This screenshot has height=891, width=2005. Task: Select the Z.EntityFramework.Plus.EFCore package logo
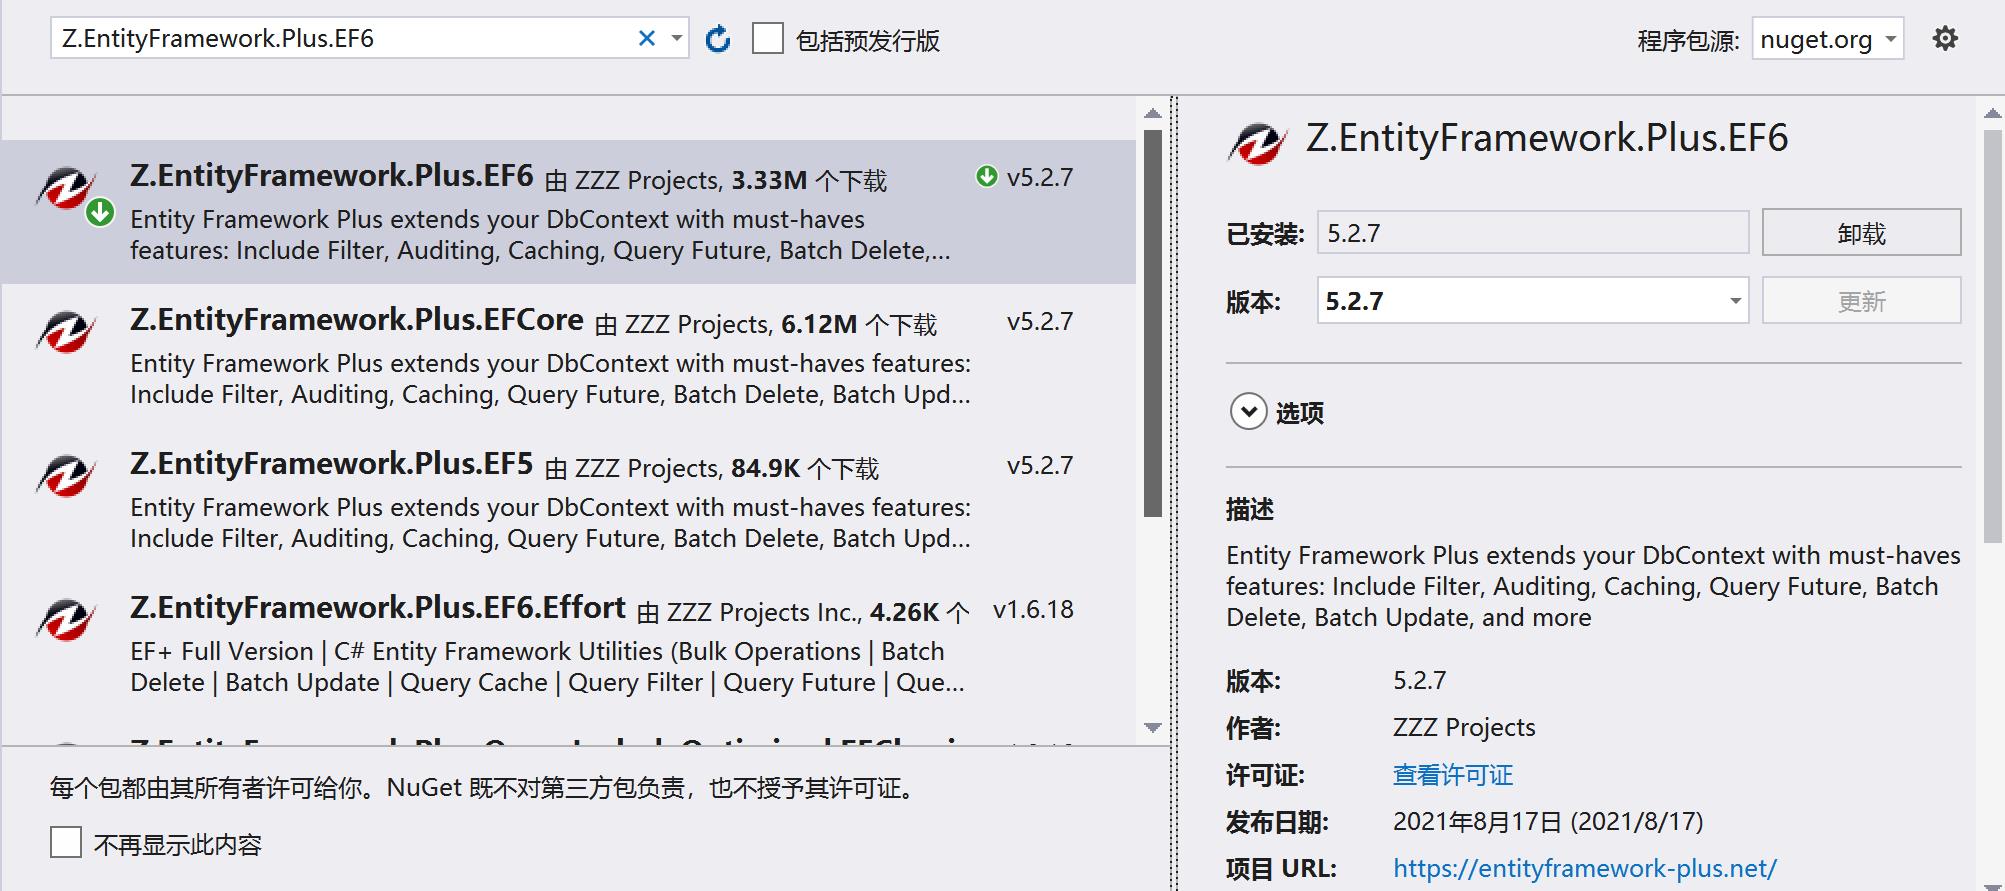(x=66, y=332)
